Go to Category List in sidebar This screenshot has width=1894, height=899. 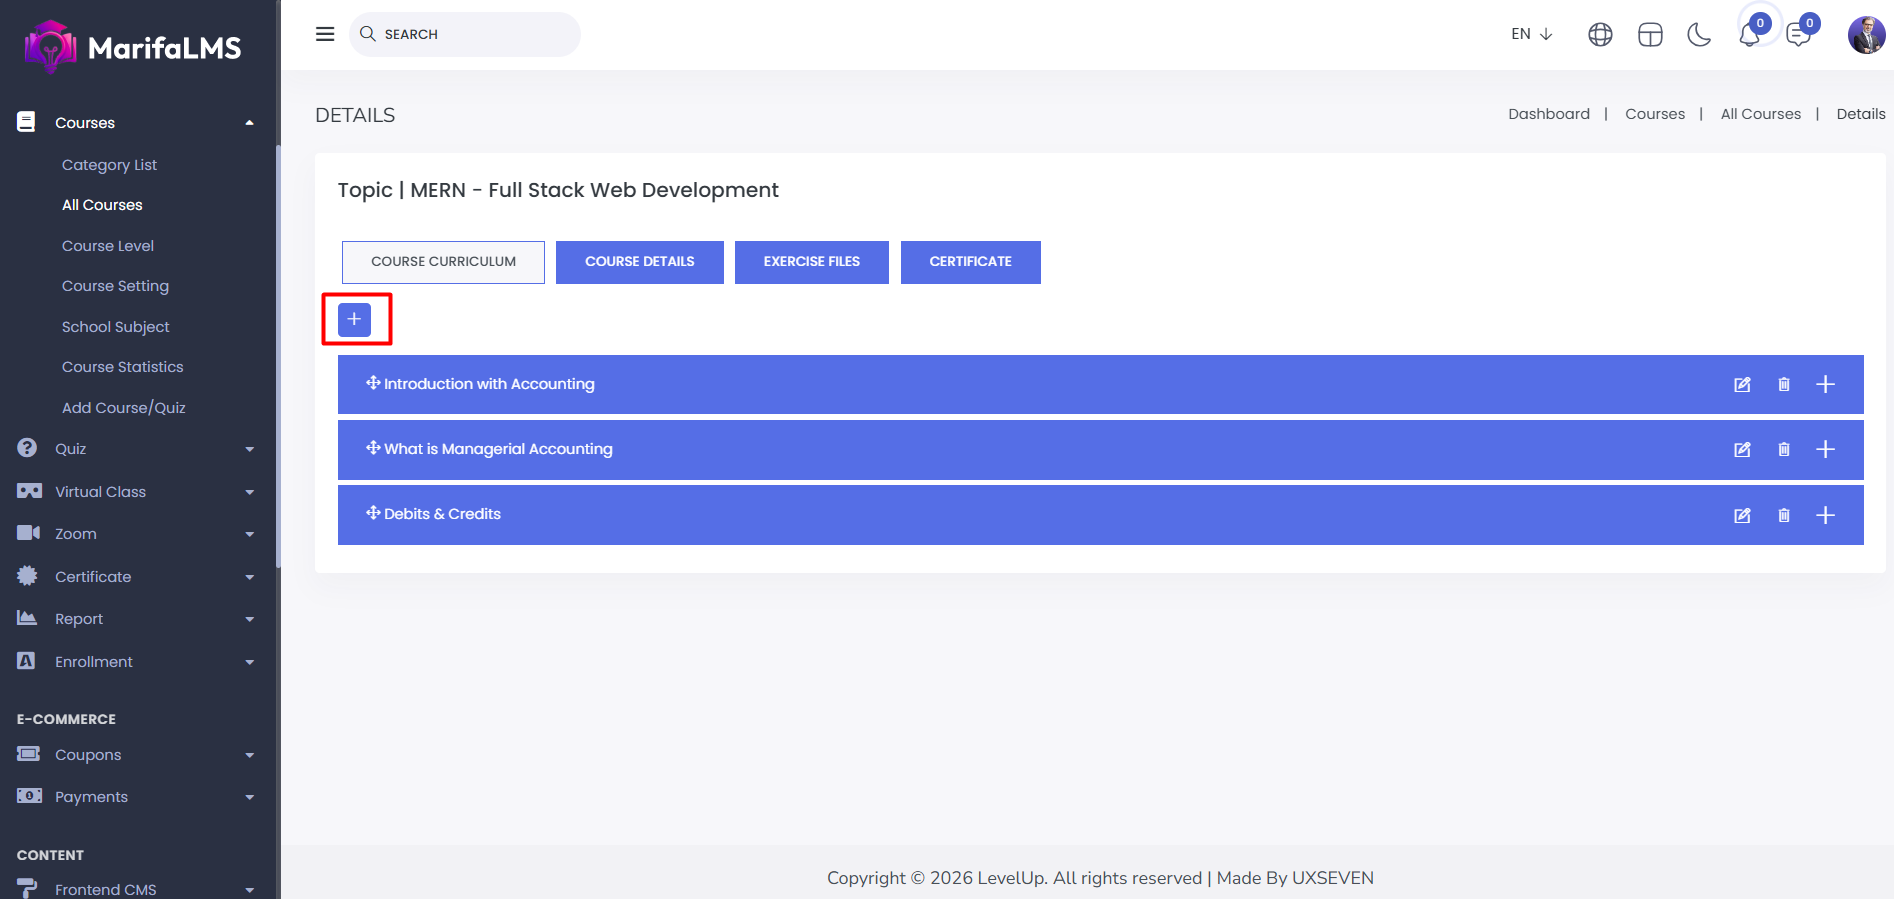pyautogui.click(x=109, y=165)
